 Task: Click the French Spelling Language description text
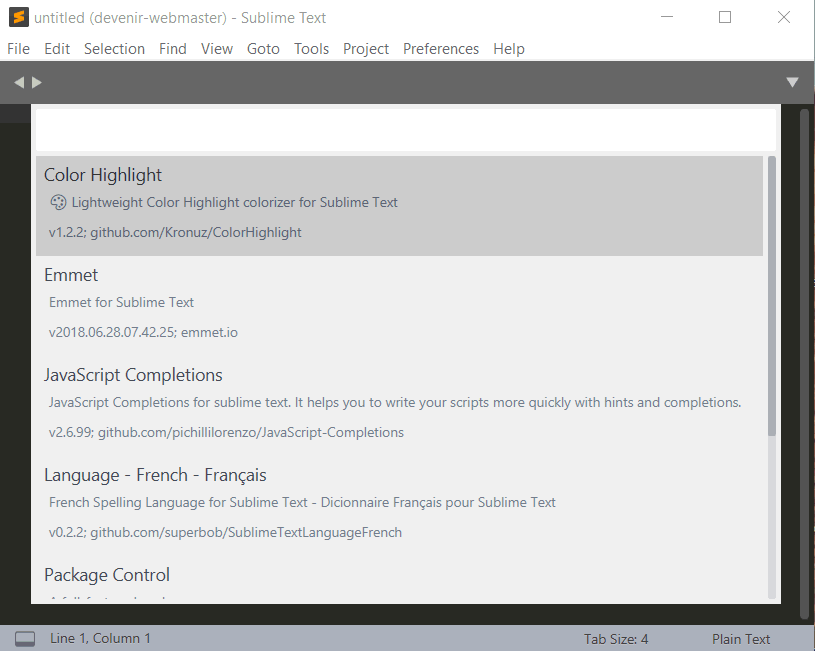click(302, 503)
